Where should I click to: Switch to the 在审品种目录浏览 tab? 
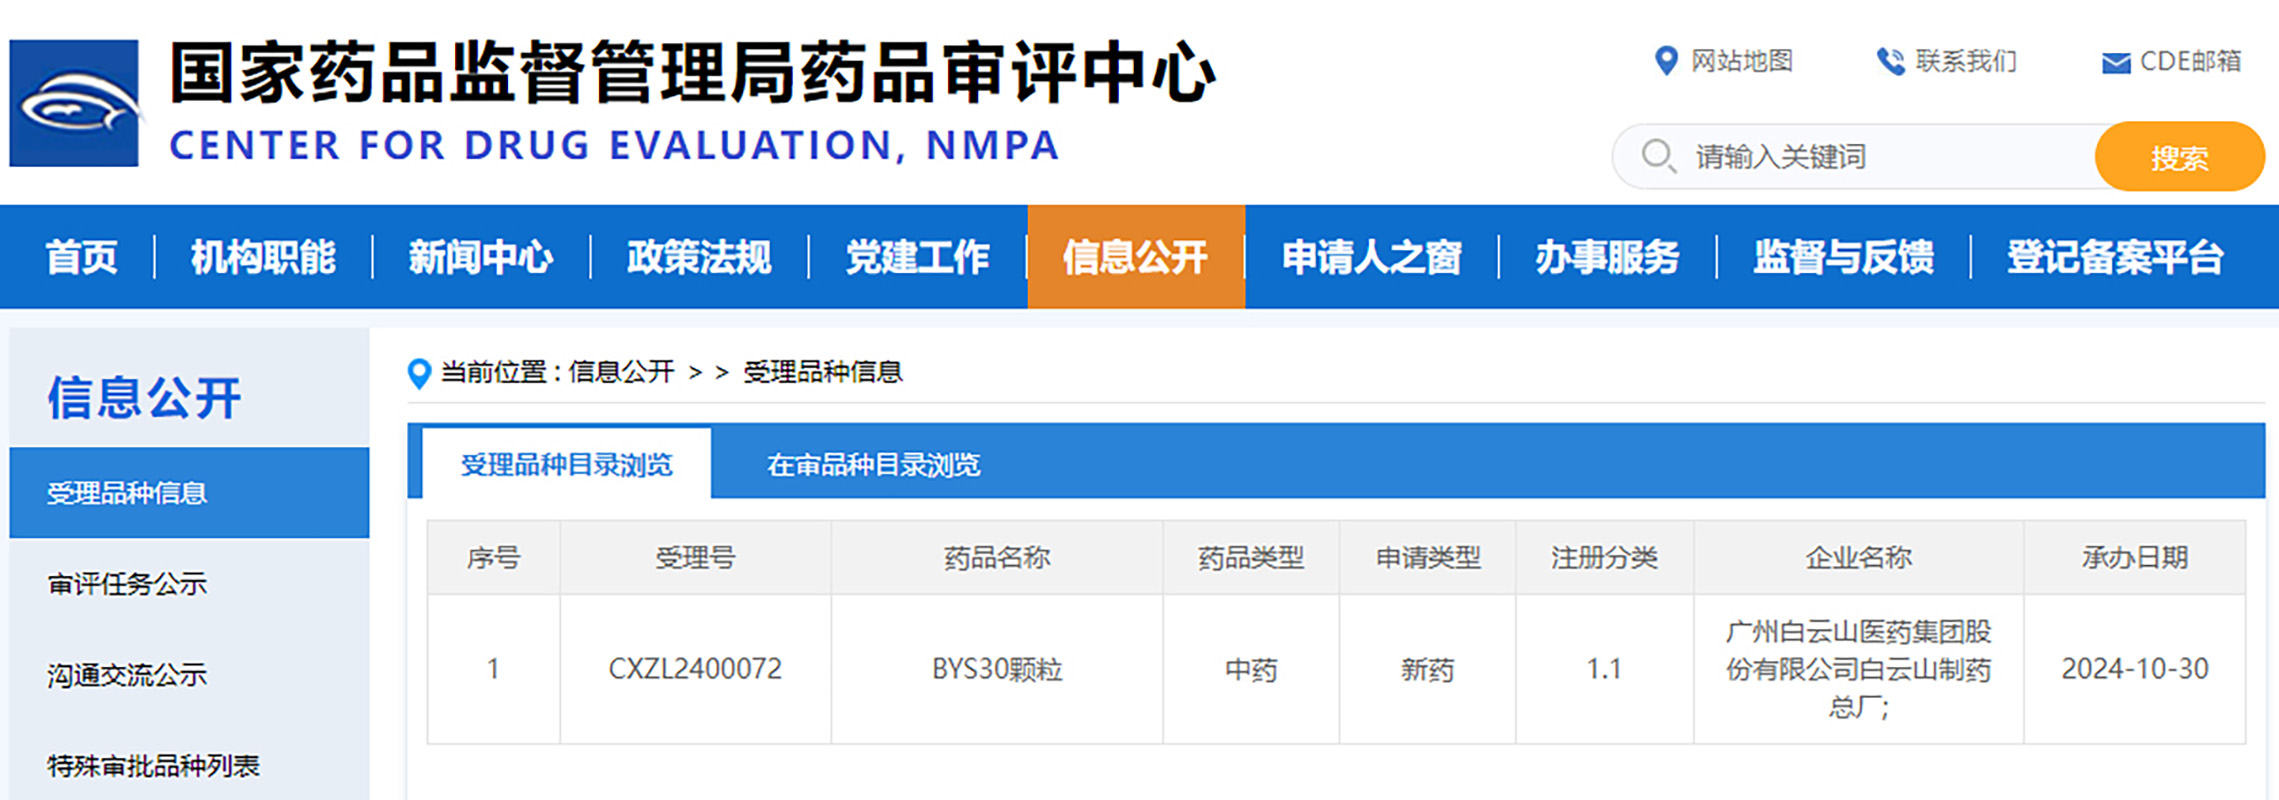873,465
